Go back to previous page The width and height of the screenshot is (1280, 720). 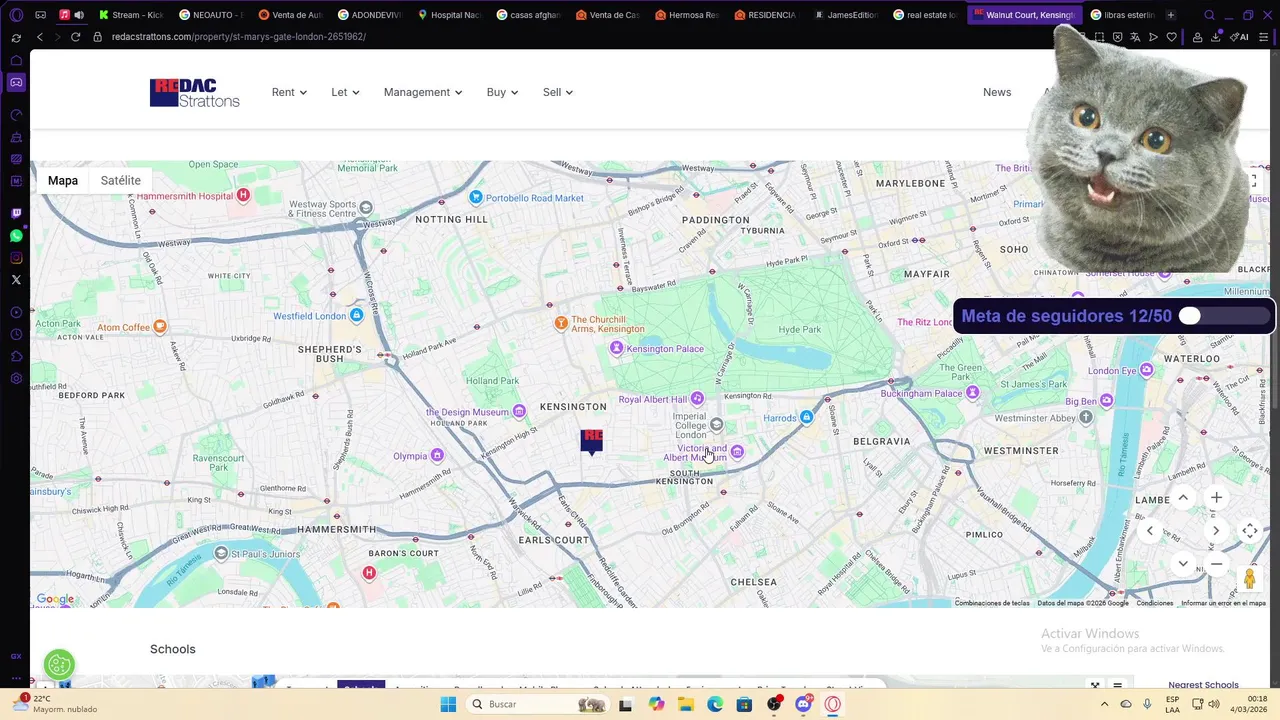[39, 37]
